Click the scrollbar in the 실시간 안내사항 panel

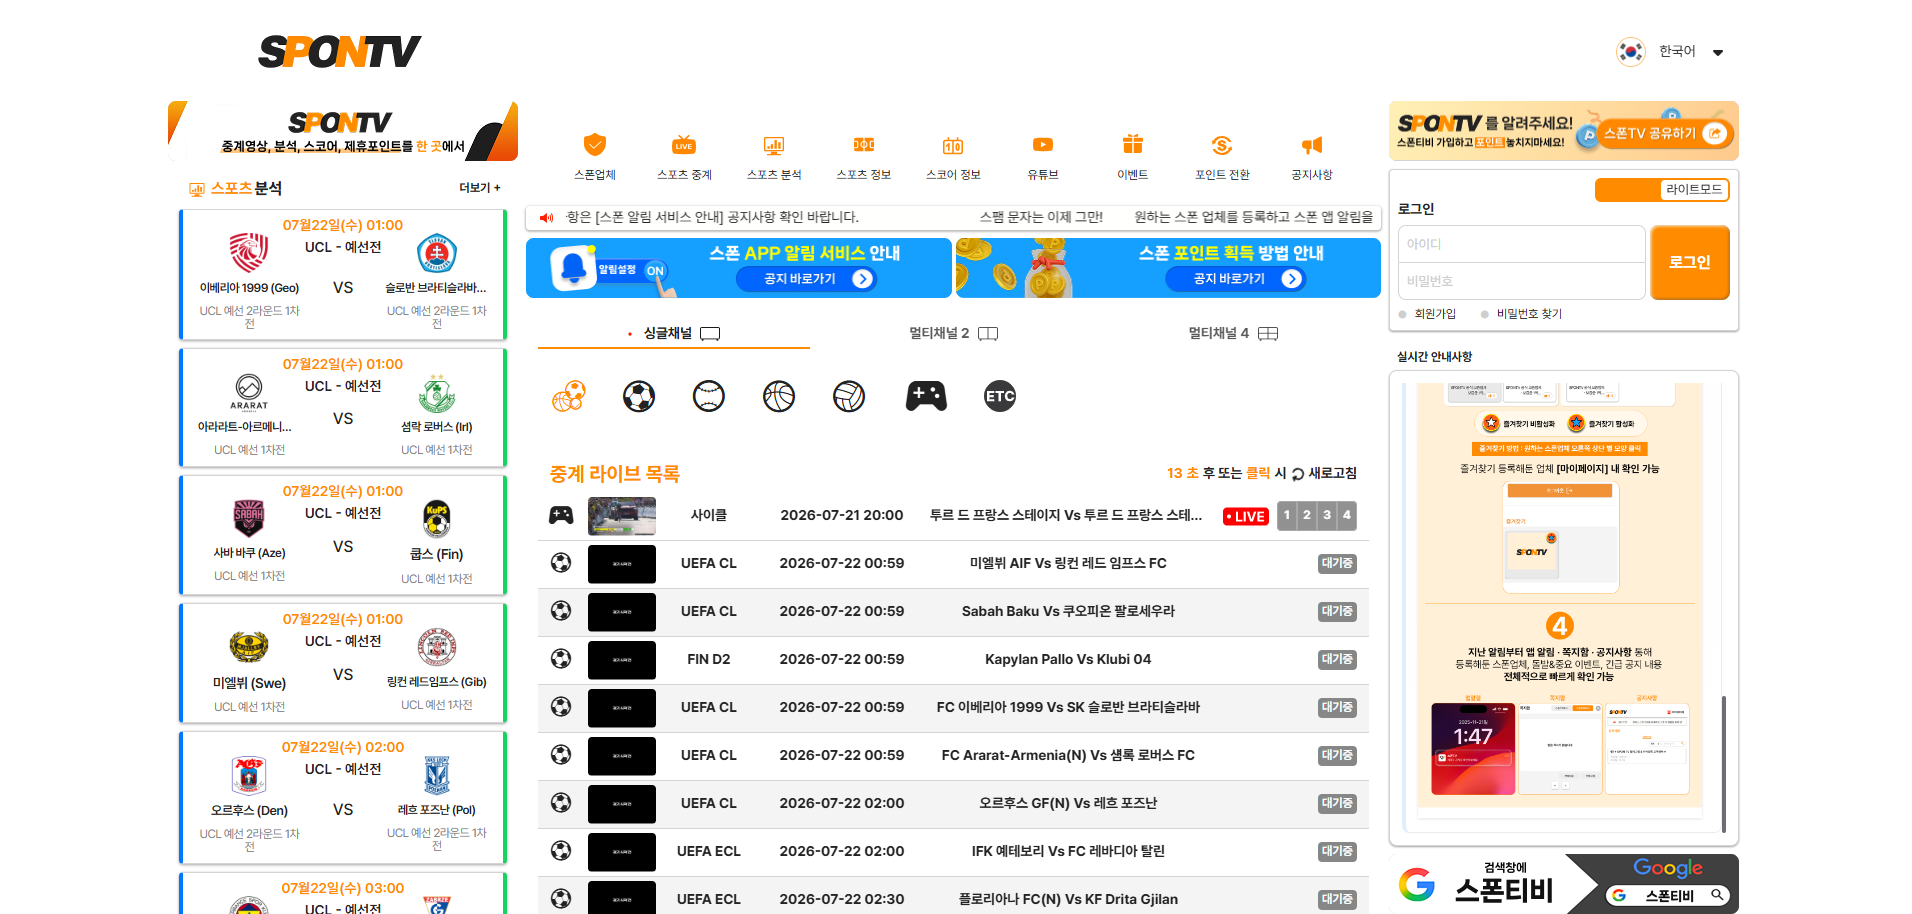coord(1724,764)
